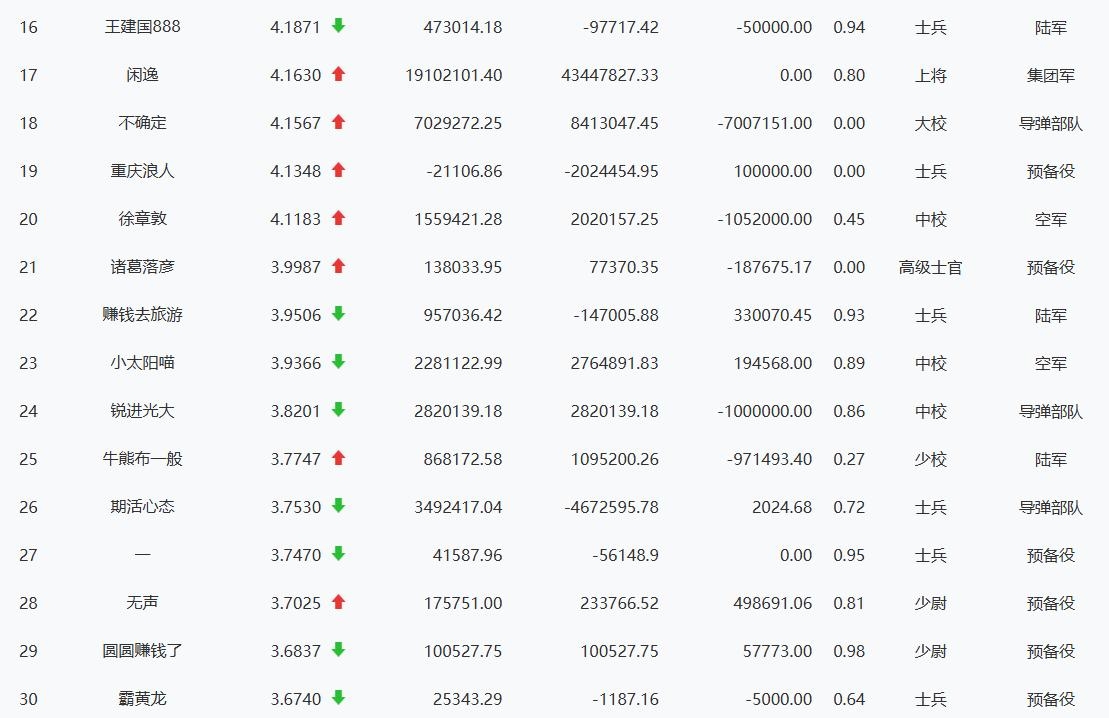Click the green down arrow in 锐进光大 row
The height and width of the screenshot is (718, 1109).
click(x=338, y=410)
